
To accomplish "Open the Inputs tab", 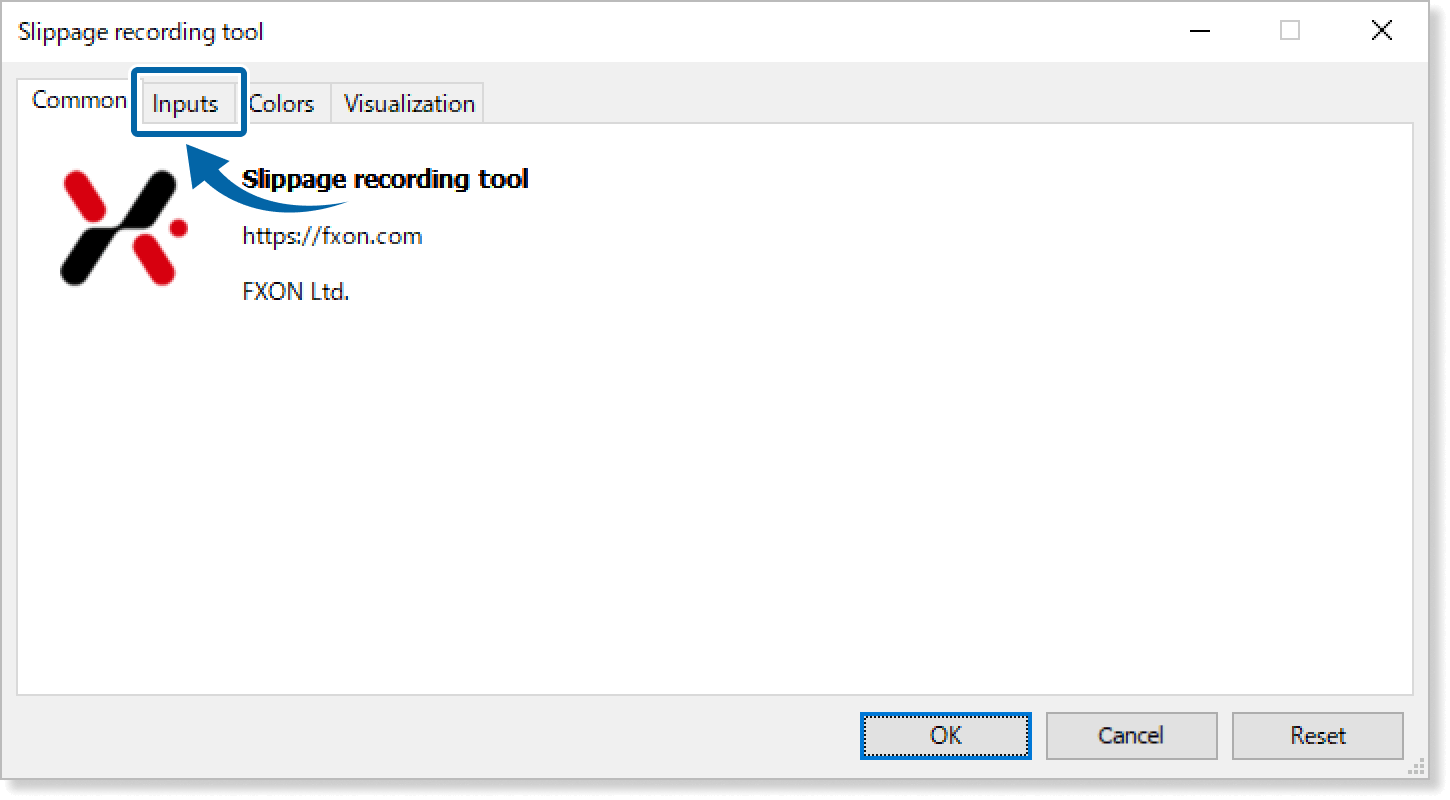I will [186, 104].
